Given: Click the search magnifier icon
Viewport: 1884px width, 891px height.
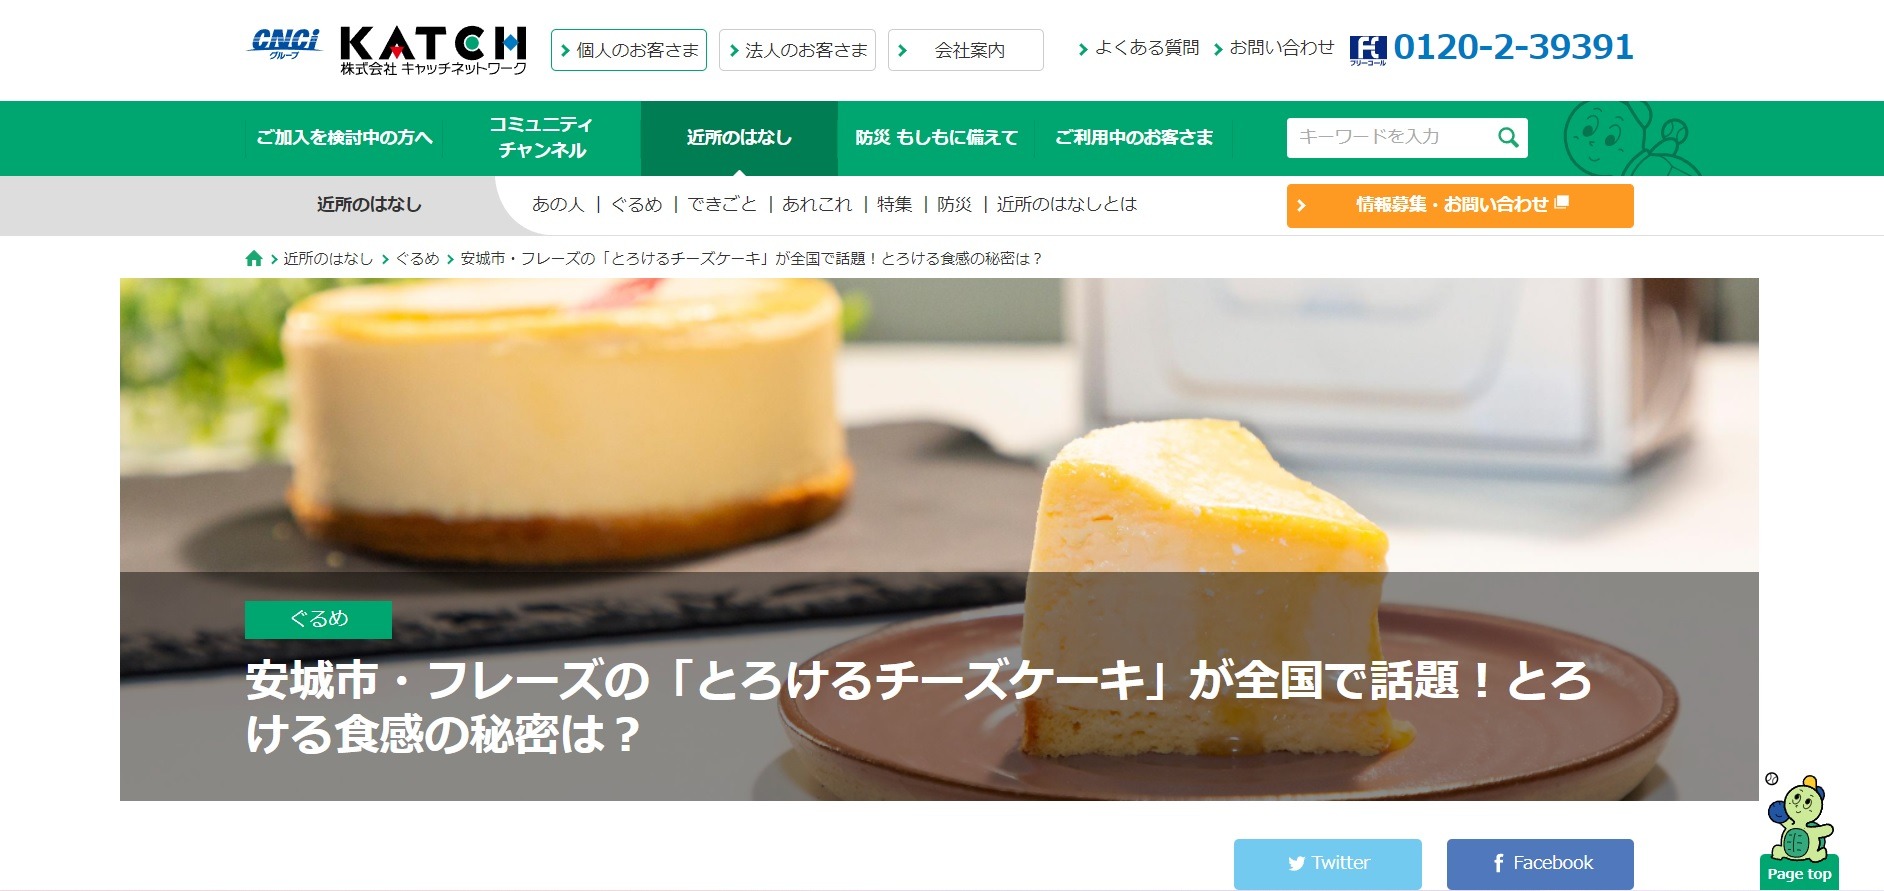Looking at the screenshot, I should [x=1508, y=138].
